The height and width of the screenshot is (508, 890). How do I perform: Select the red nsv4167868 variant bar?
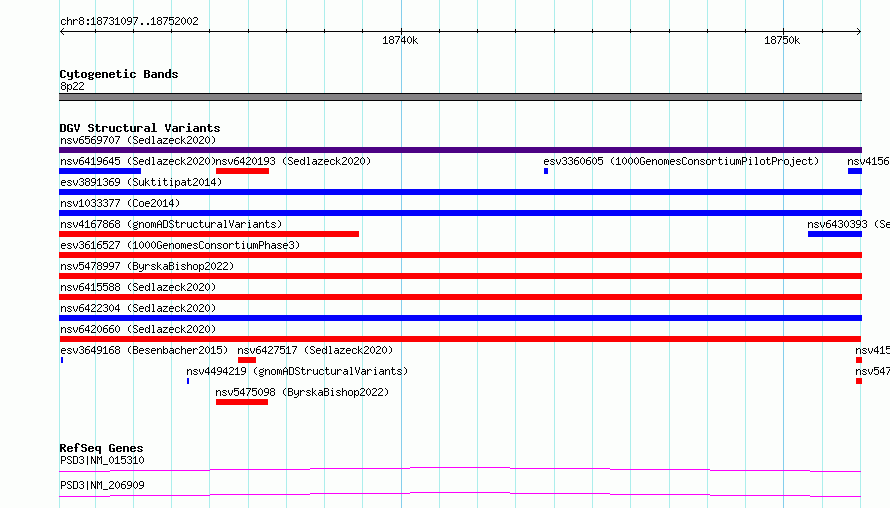click(209, 234)
